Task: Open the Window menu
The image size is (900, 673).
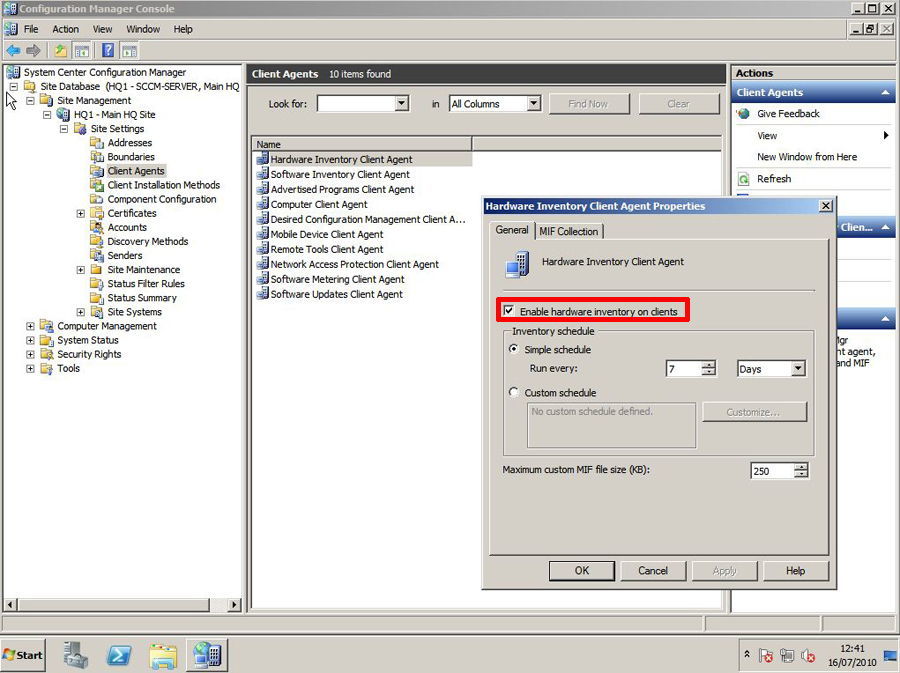Action: (143, 29)
